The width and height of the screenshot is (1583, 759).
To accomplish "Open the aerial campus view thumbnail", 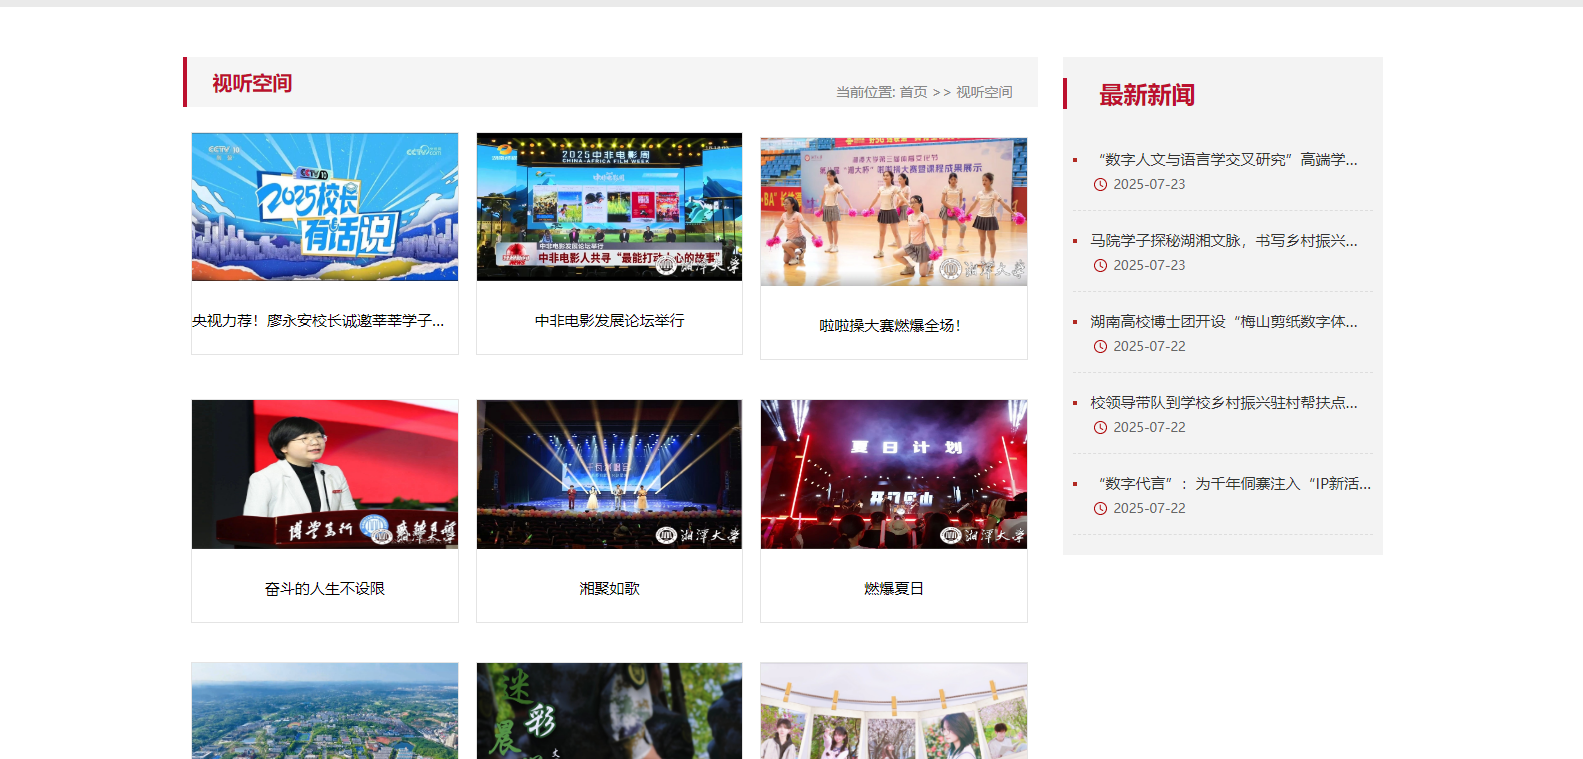I will tap(324, 710).
